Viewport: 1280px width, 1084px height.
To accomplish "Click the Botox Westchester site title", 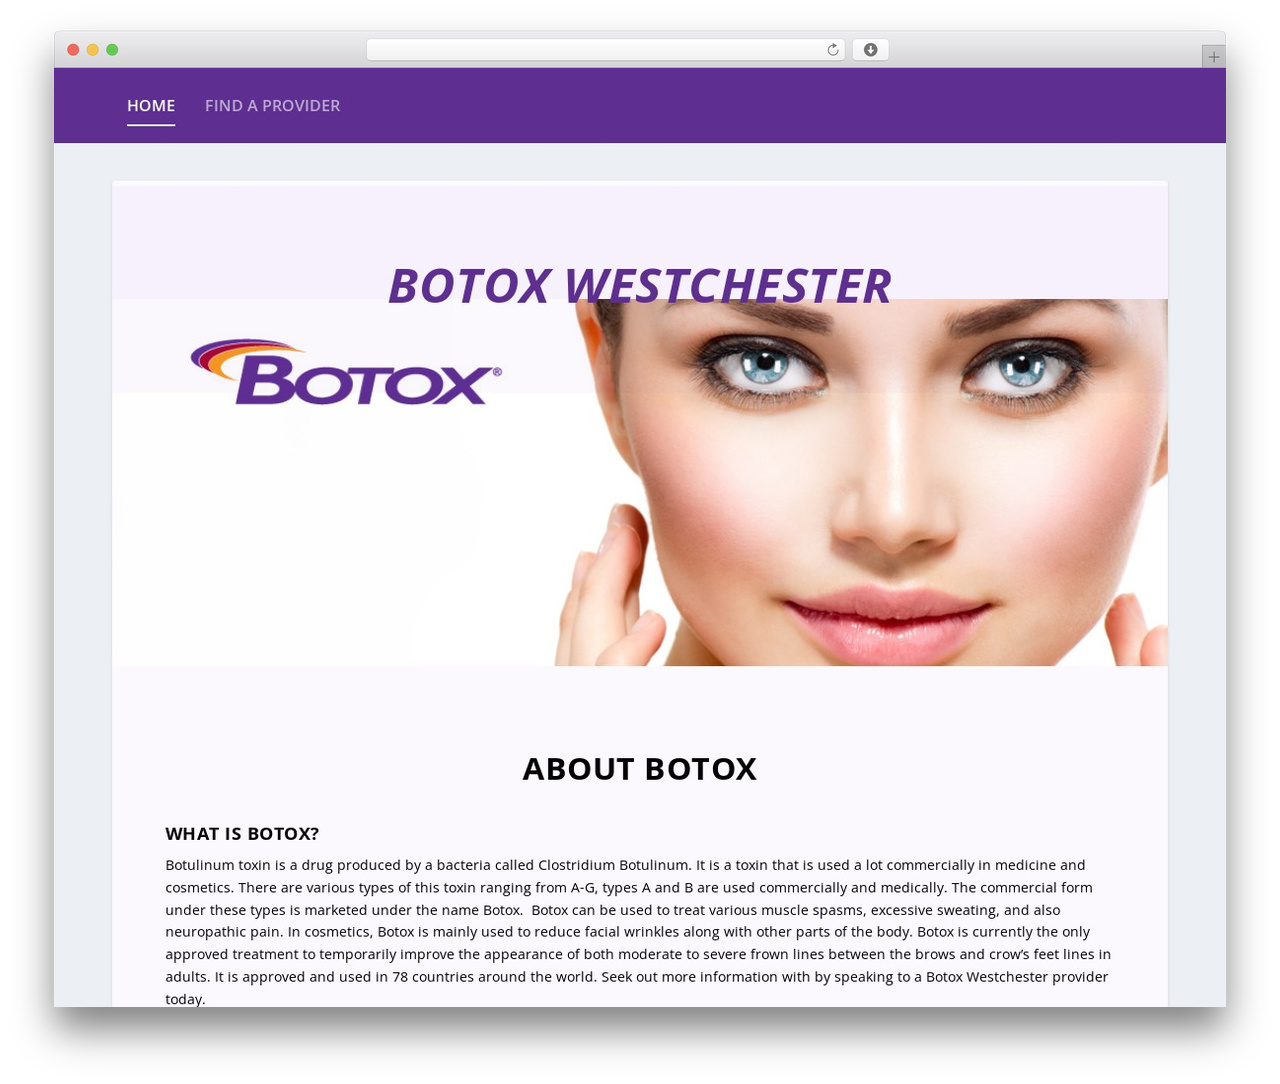I will pos(639,285).
